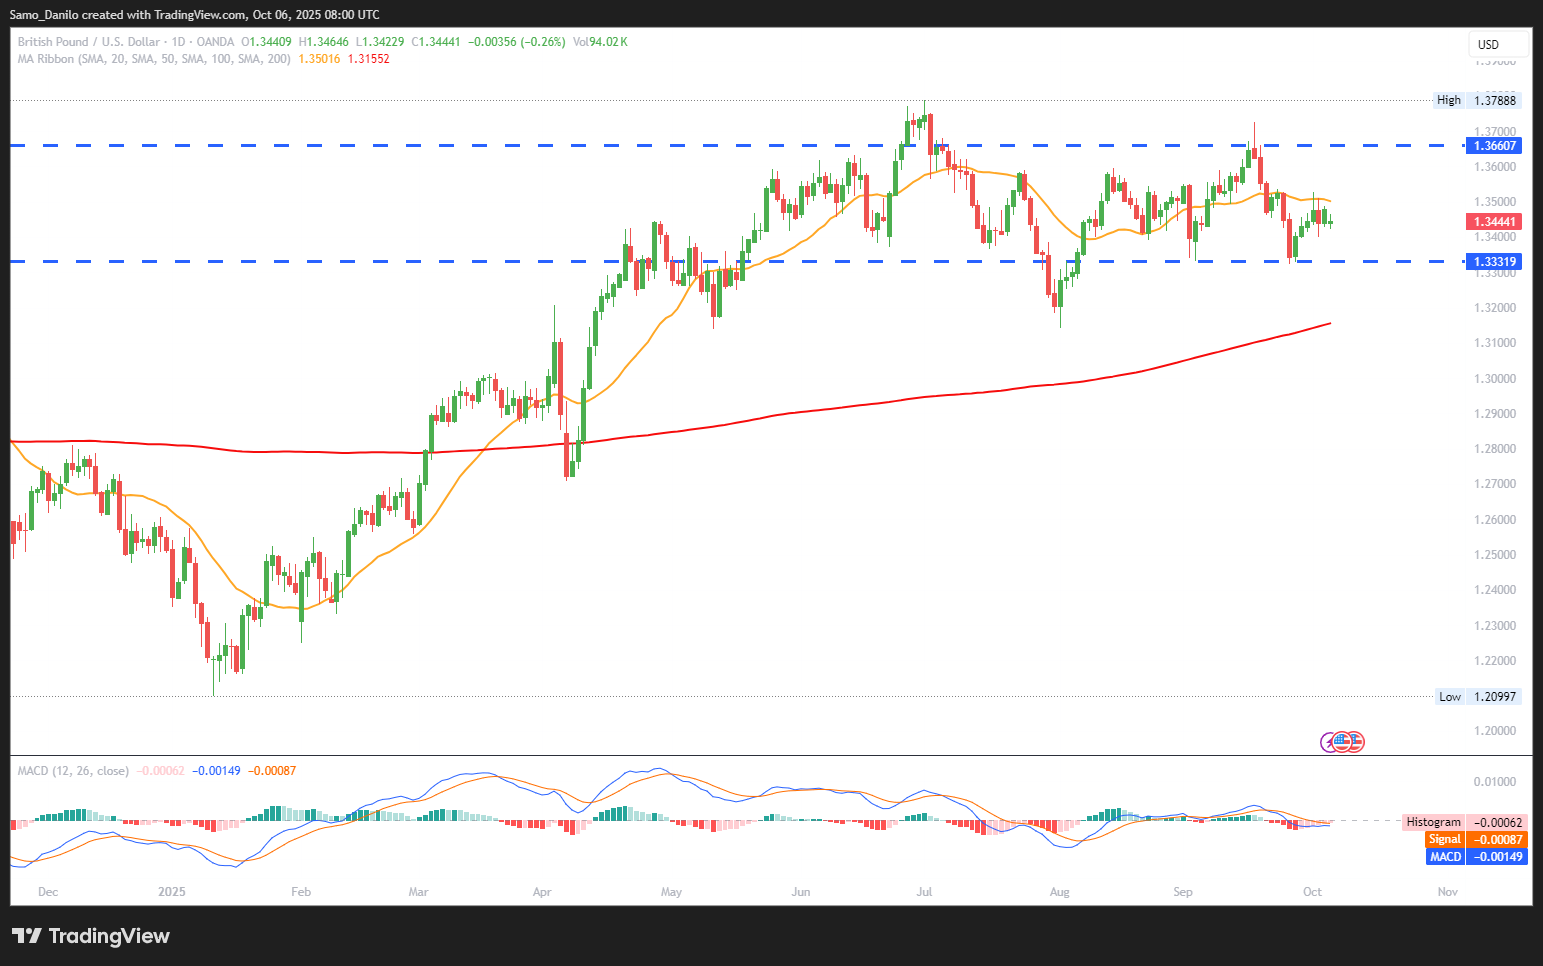Click the Jul marker on the time axis
The width and height of the screenshot is (1543, 966).
click(x=924, y=892)
